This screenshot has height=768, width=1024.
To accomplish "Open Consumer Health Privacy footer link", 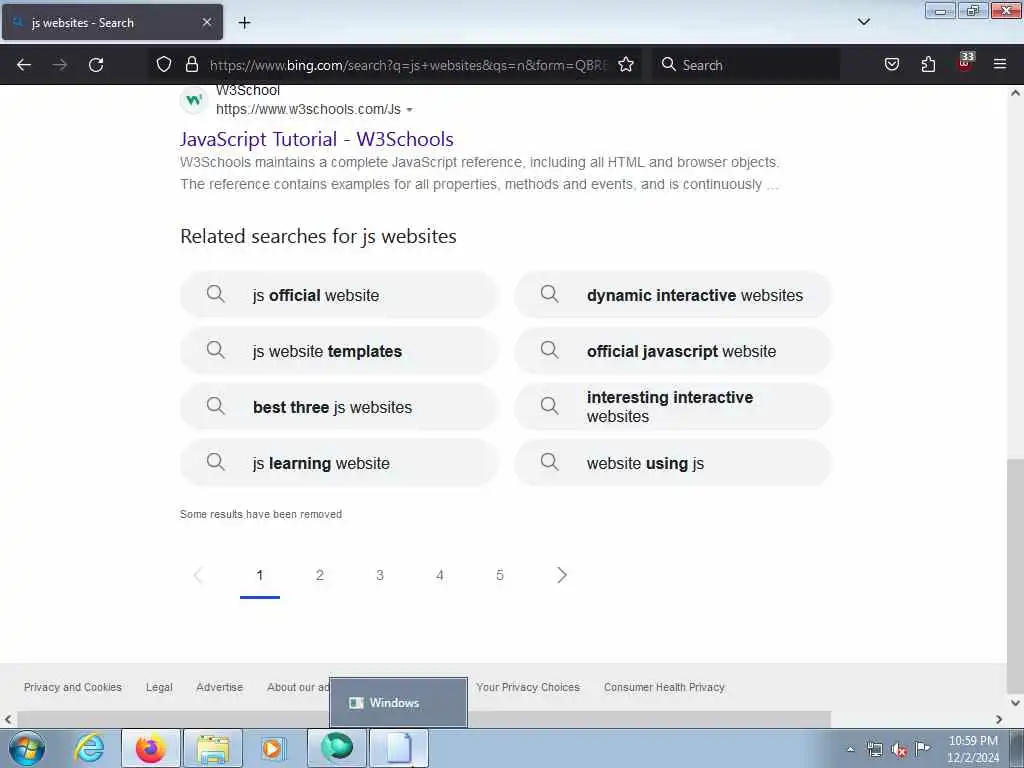I will click(x=664, y=687).
